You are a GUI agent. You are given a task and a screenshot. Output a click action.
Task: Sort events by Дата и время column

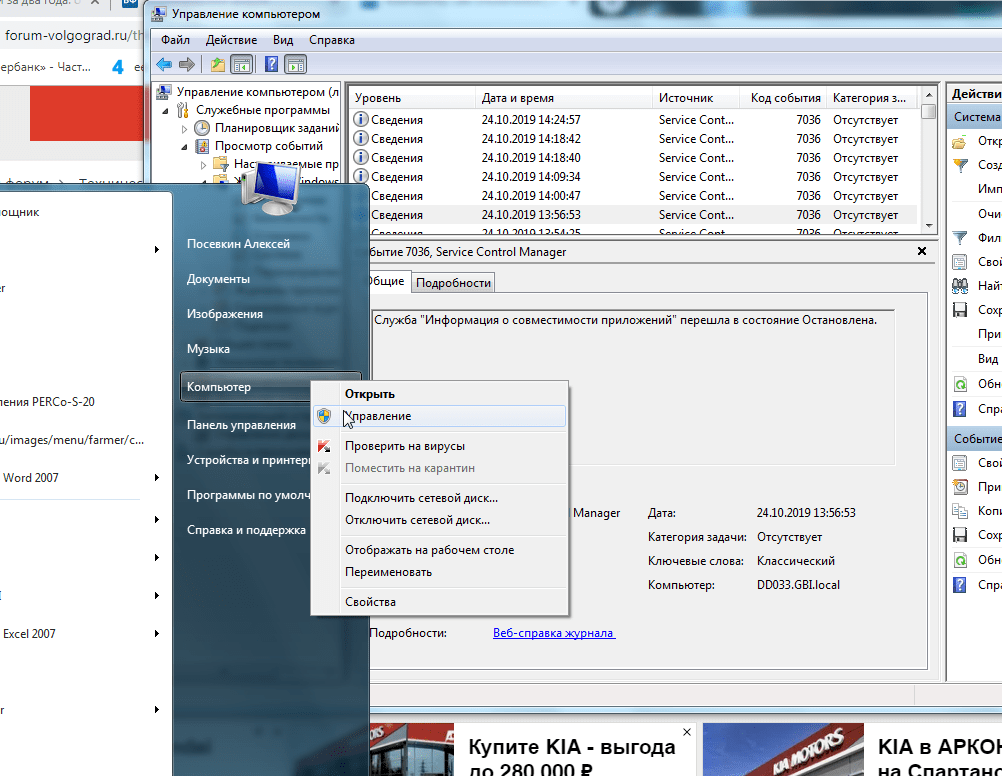click(517, 98)
